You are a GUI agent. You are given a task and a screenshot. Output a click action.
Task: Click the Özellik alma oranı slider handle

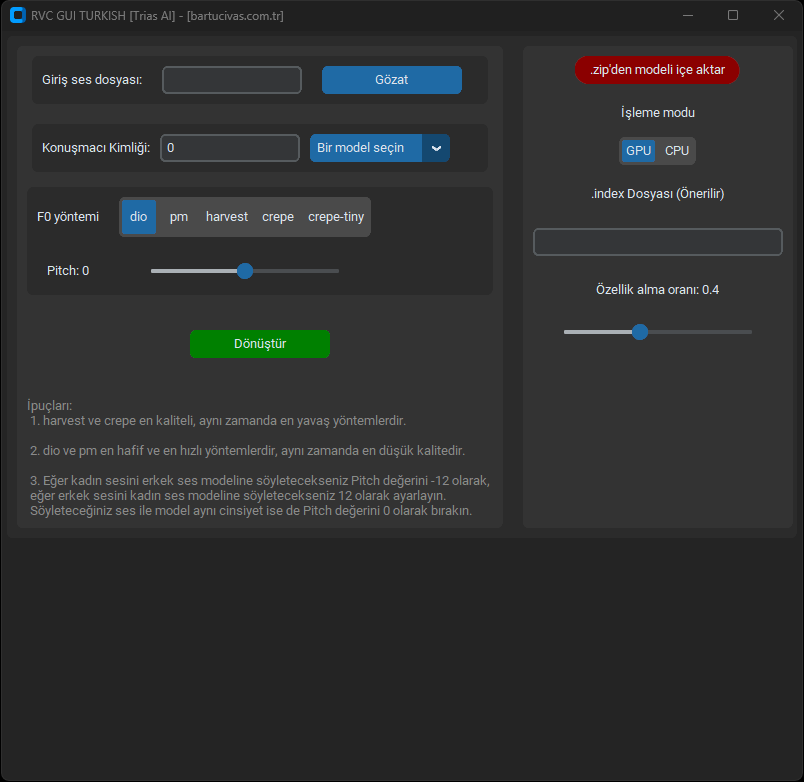point(640,332)
